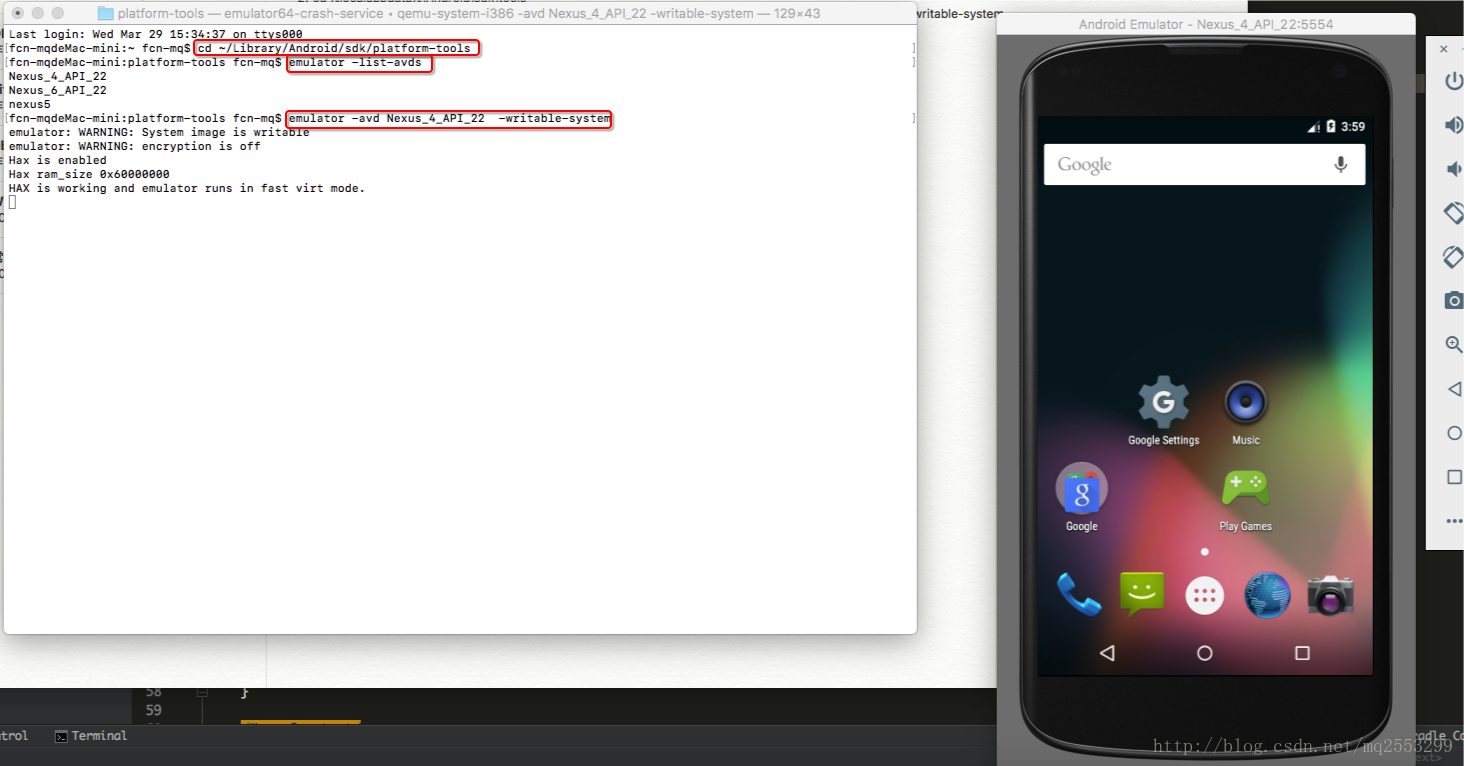Click the 'Last login' line in Terminal
1464x766 pixels.
pos(155,34)
